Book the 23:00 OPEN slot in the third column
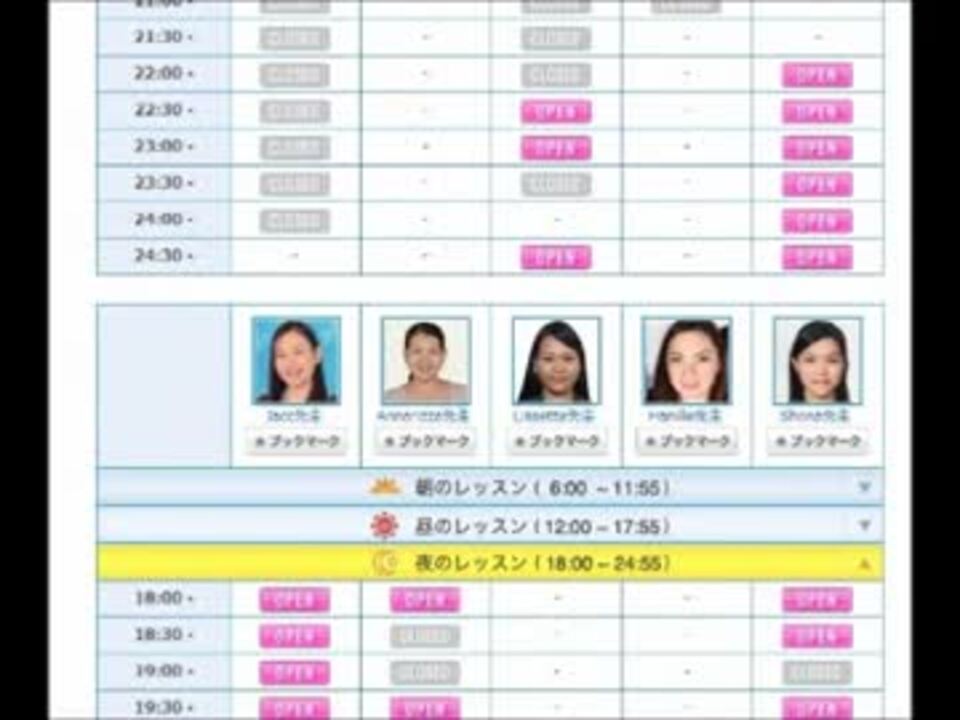The width and height of the screenshot is (960, 720). [556, 148]
